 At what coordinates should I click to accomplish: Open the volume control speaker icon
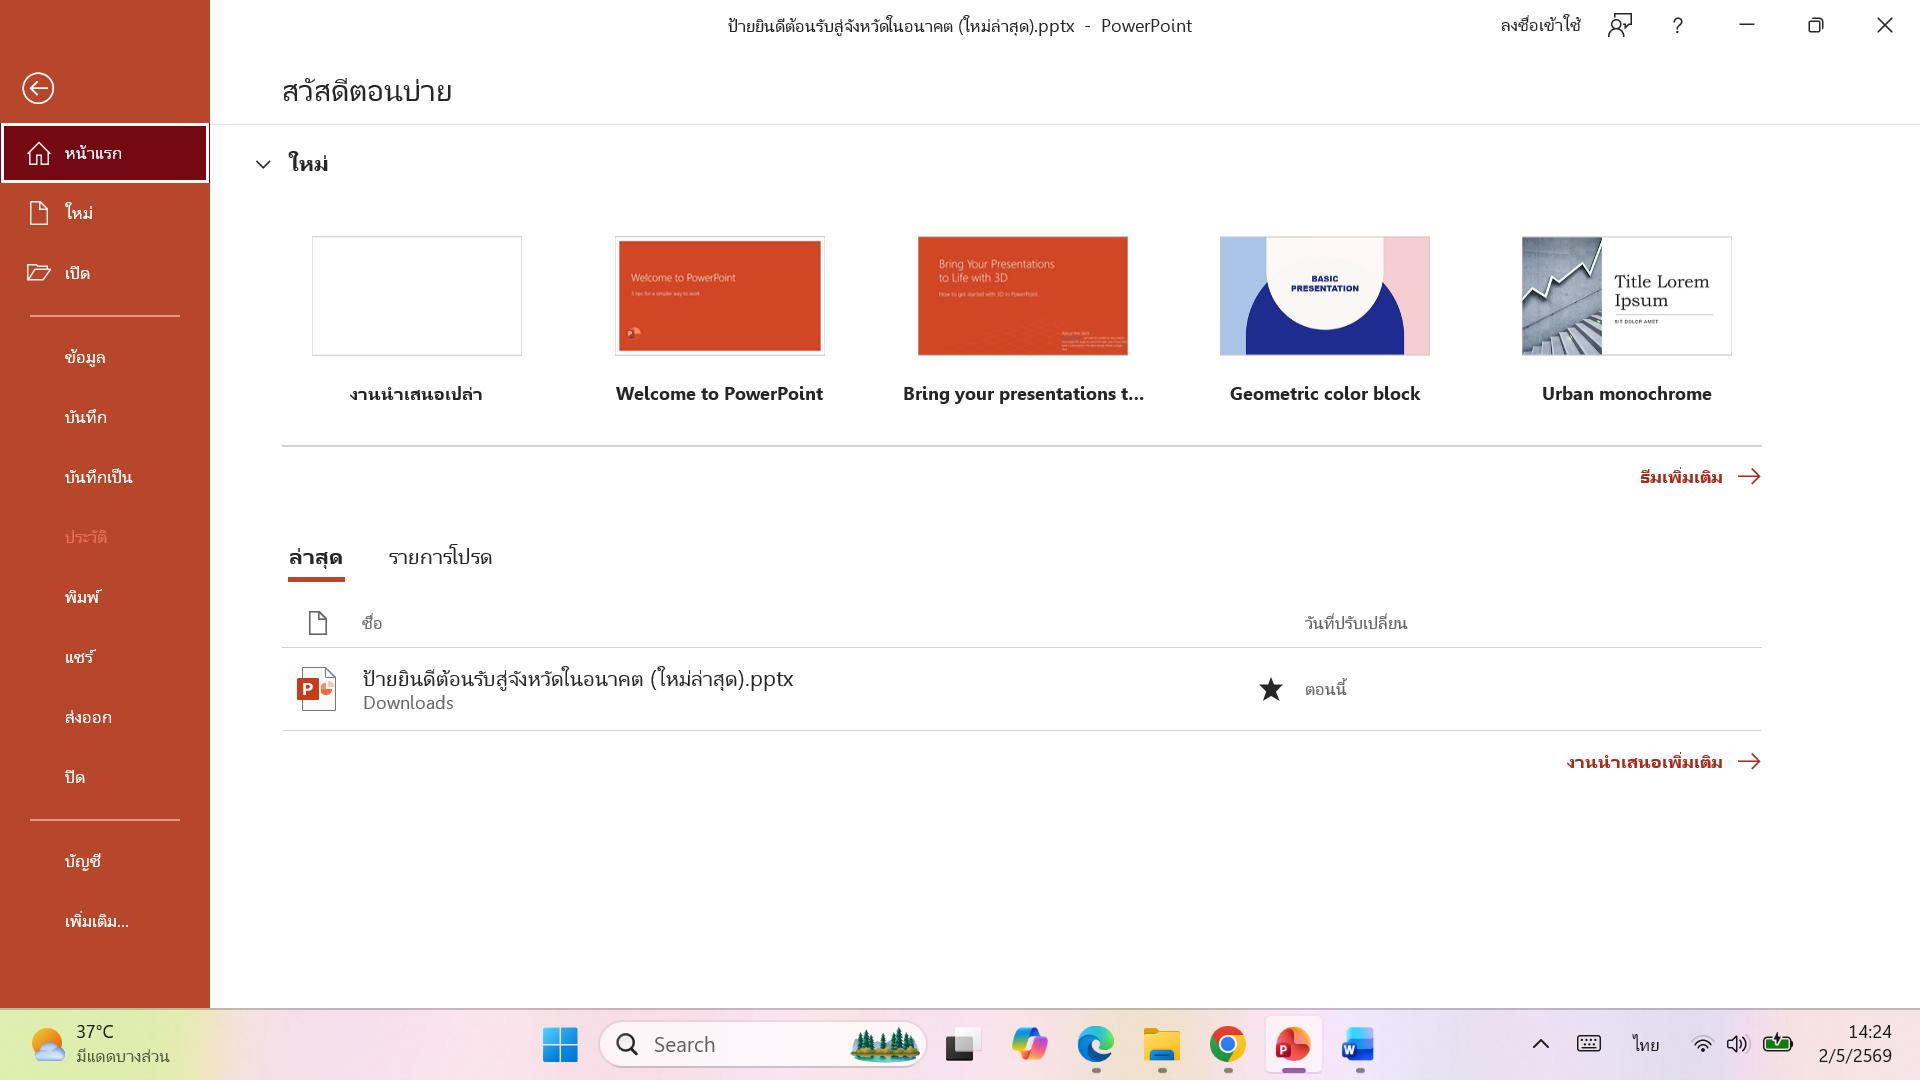[1738, 1044]
